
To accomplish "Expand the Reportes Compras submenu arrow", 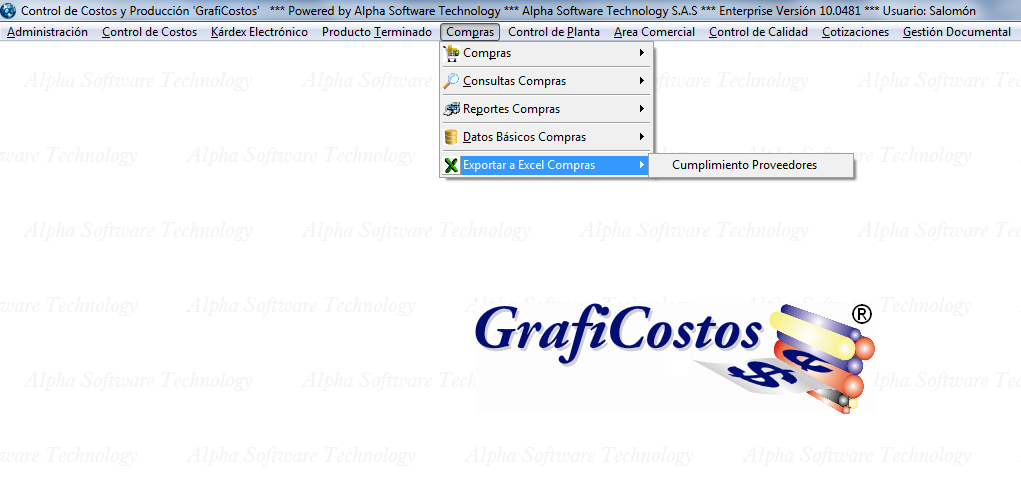I will click(x=641, y=109).
